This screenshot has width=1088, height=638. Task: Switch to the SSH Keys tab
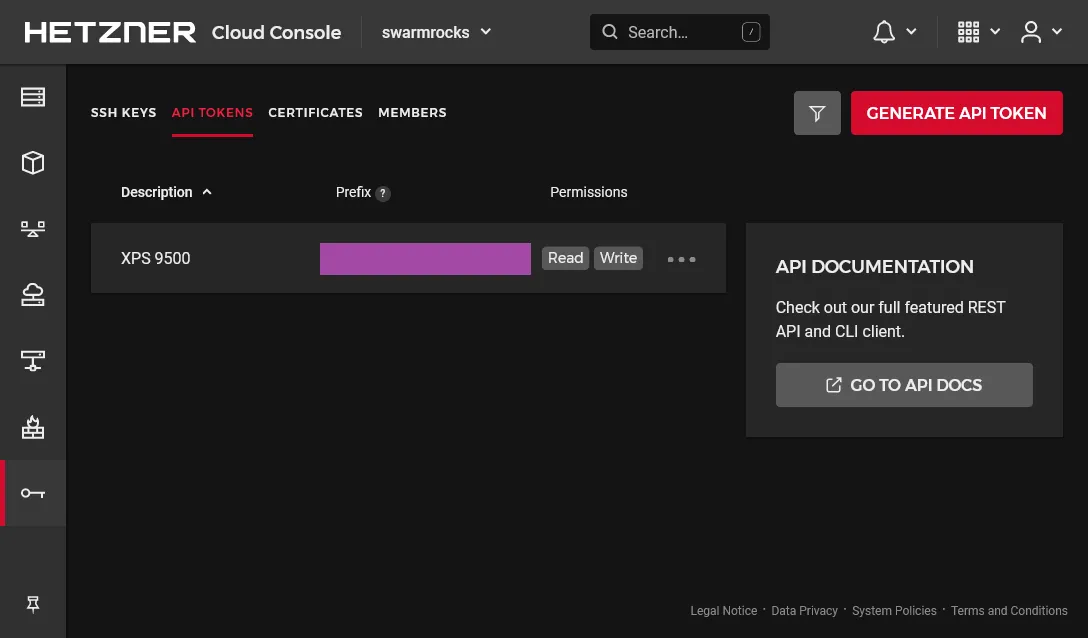point(123,113)
